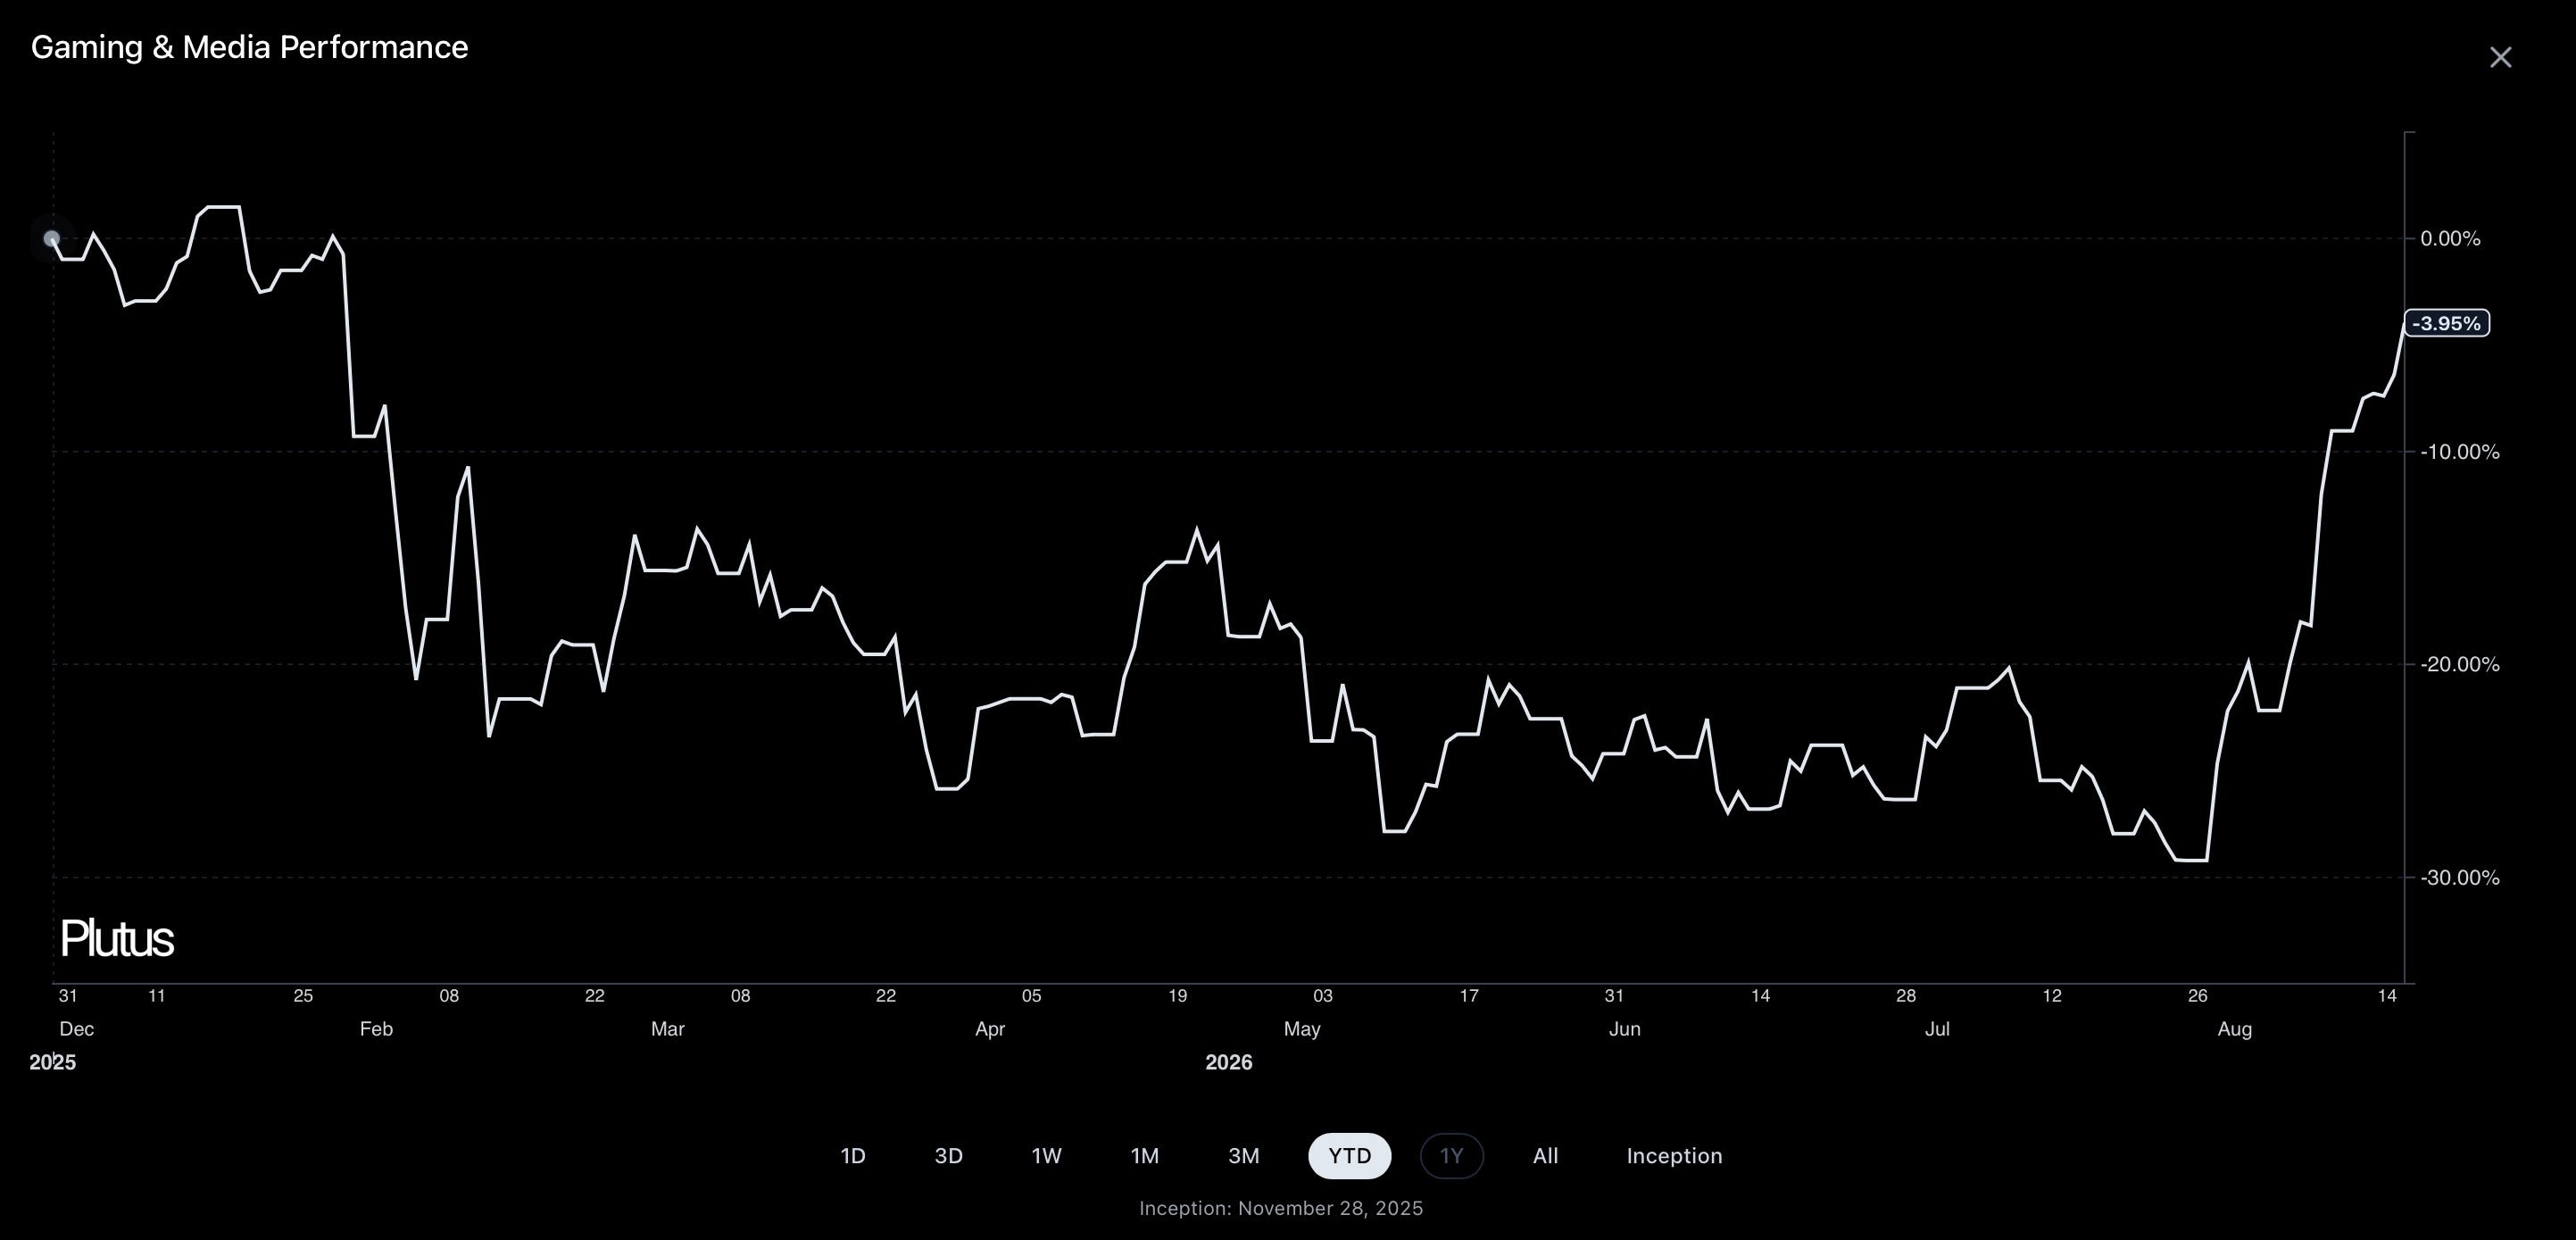Select the Inception range option
Screen dimensions: 2576x1240
1675,1156
